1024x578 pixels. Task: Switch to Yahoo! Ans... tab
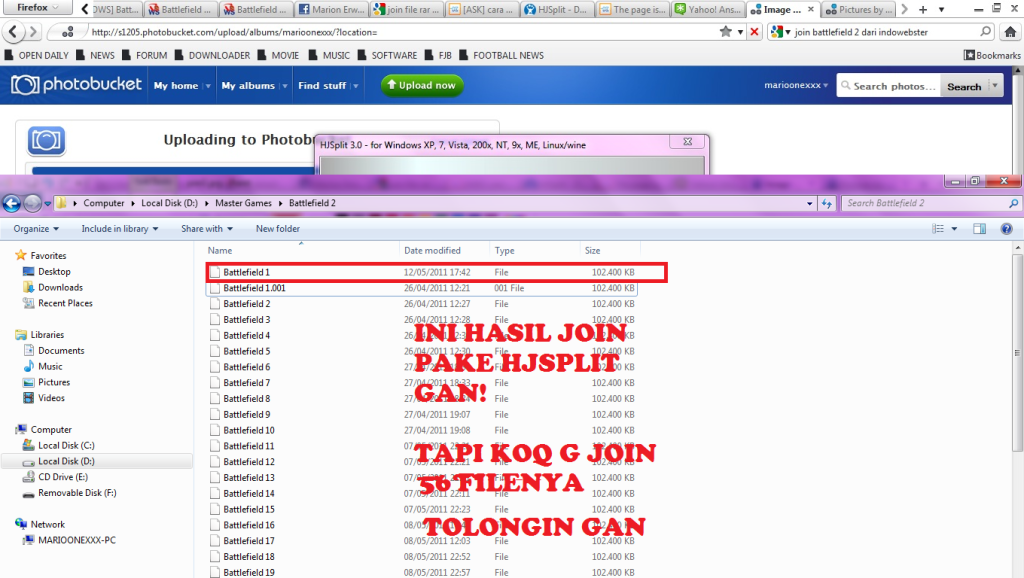pyautogui.click(x=708, y=9)
